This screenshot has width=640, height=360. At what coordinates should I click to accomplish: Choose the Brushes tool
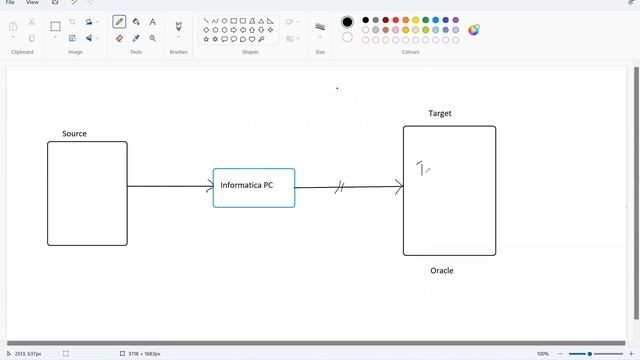coord(178,26)
